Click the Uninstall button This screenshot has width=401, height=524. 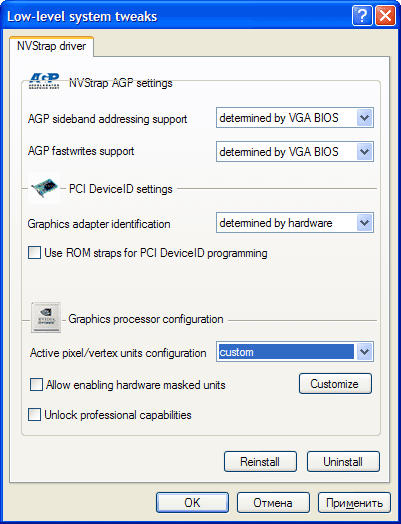pos(343,462)
